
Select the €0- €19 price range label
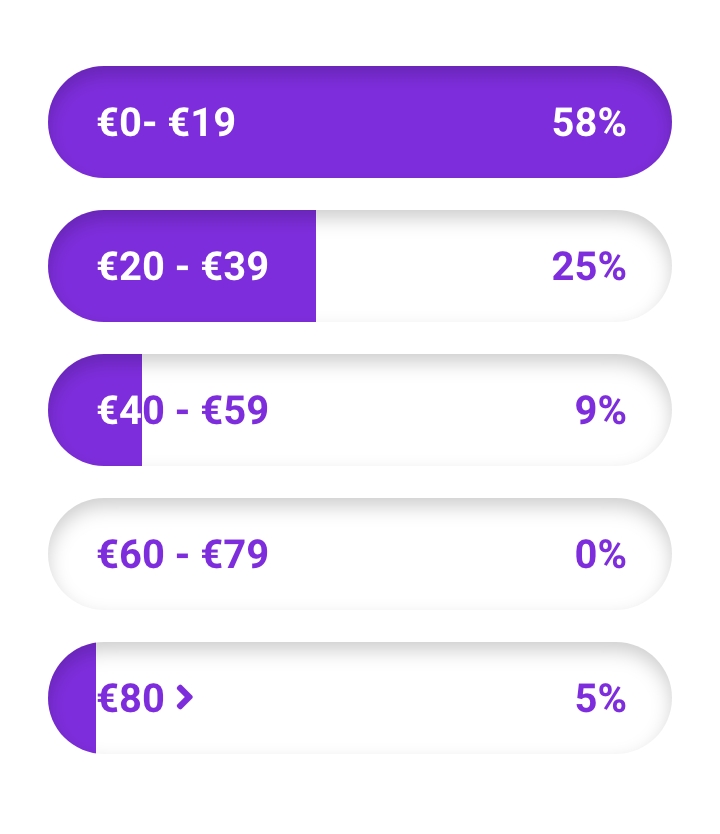coord(166,122)
